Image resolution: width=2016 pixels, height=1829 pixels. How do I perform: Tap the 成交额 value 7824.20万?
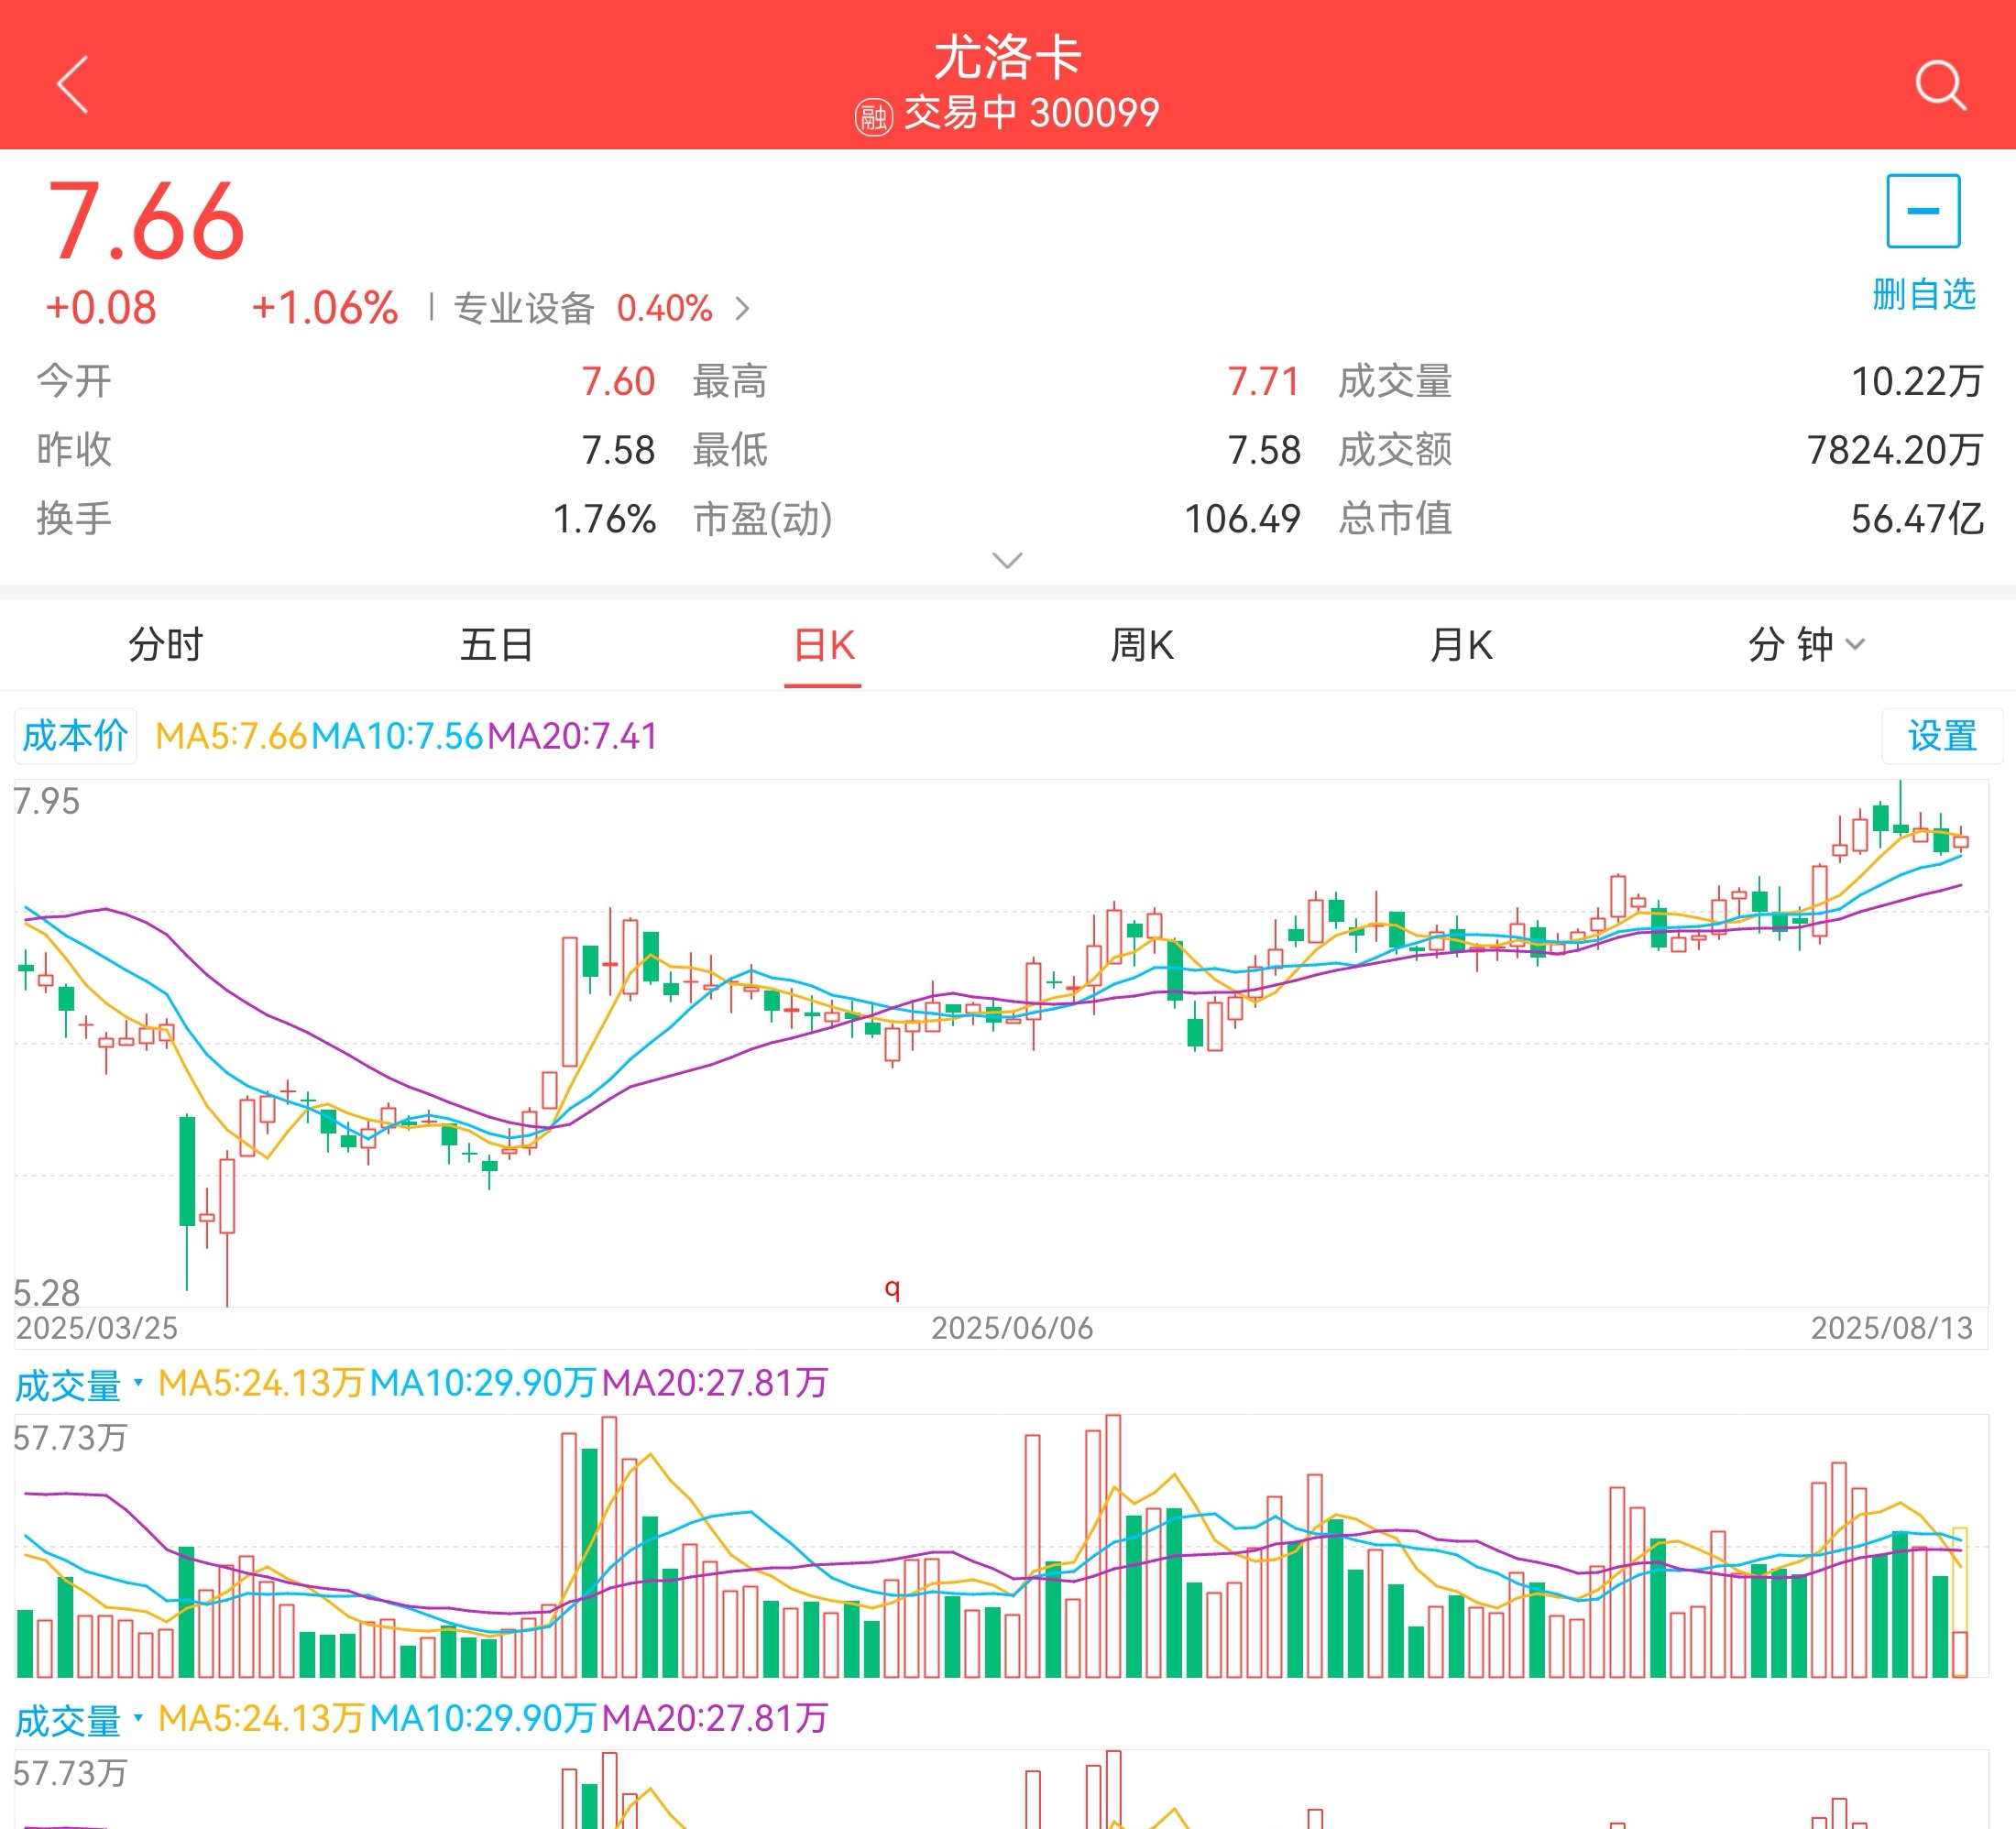(x=1895, y=450)
